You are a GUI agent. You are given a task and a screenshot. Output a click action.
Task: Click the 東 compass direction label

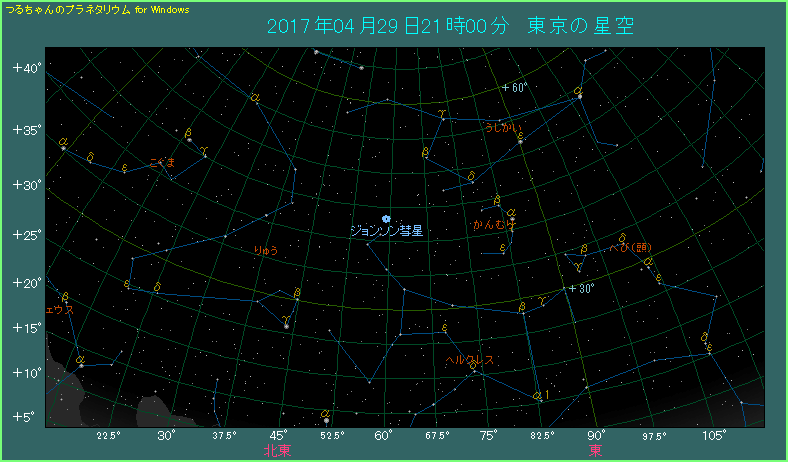[595, 451]
